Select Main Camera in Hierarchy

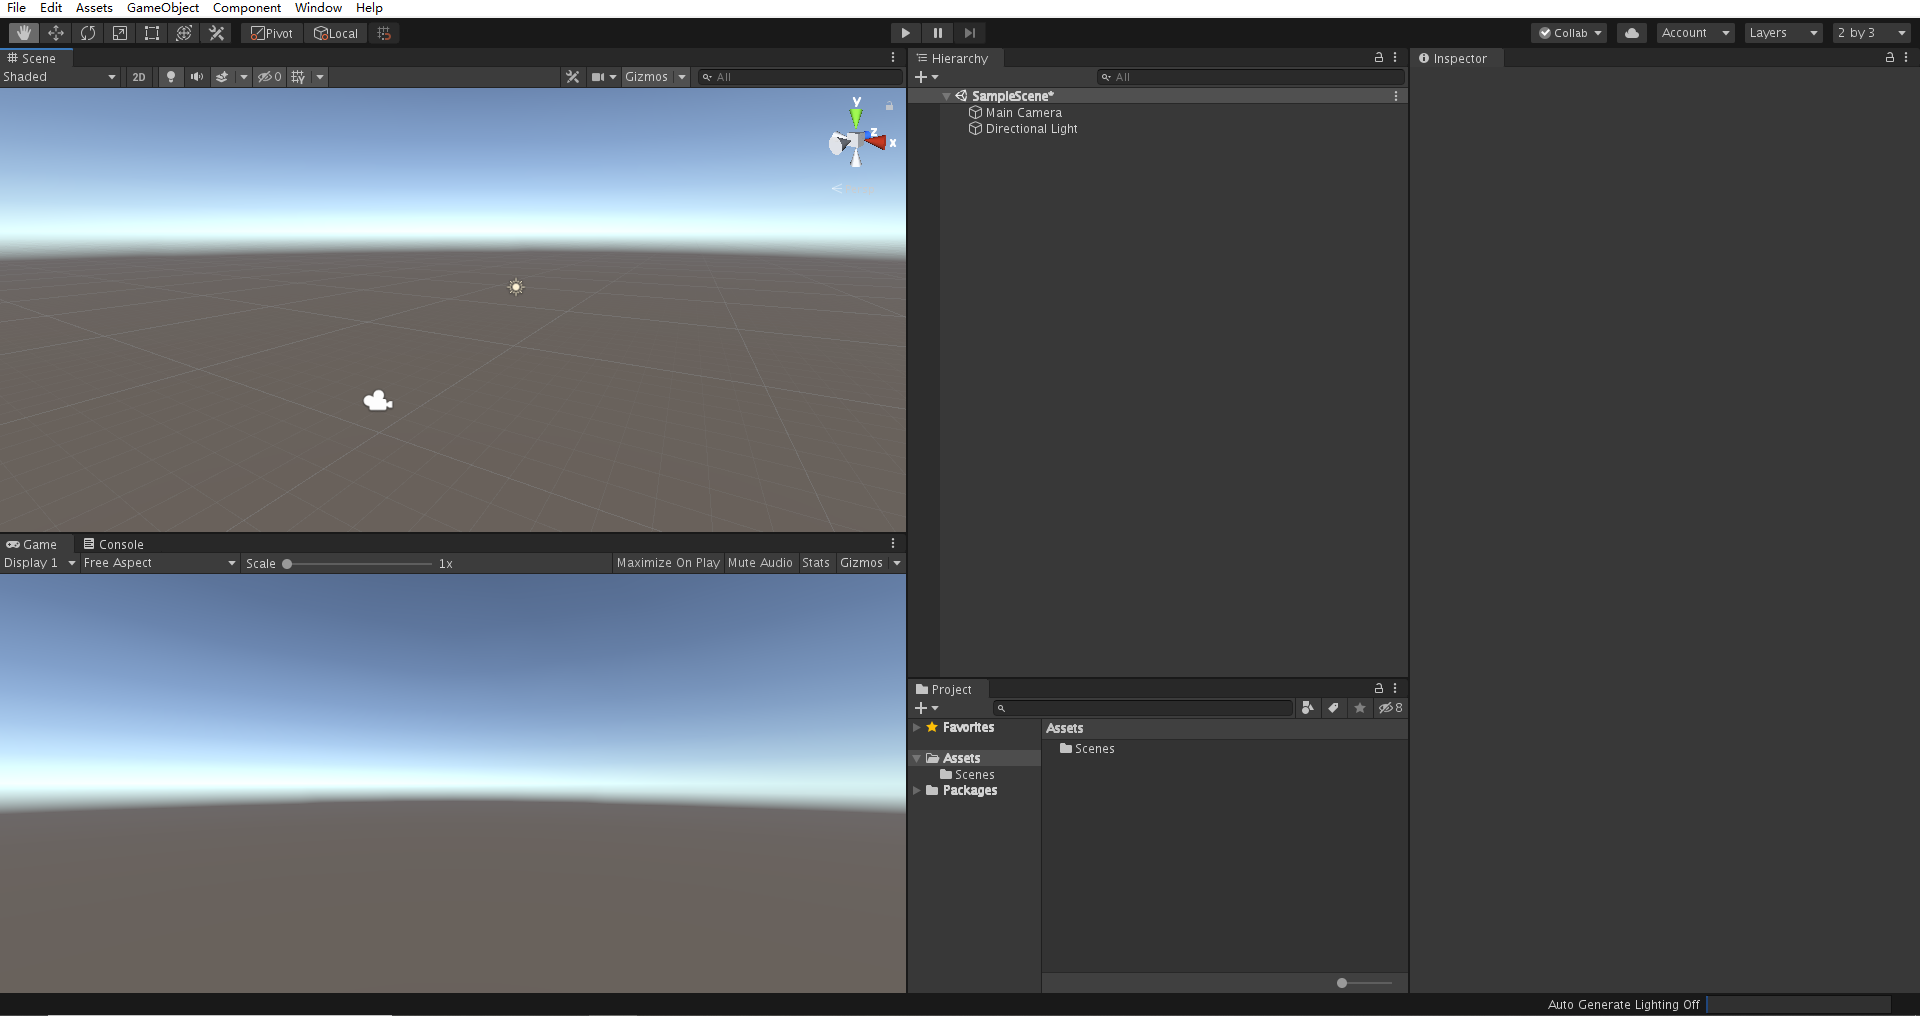click(1024, 113)
